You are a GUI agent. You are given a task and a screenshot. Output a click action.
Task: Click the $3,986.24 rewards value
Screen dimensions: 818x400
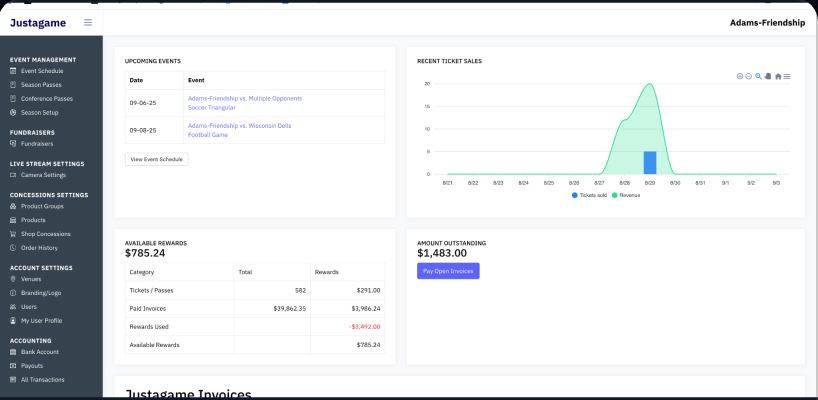point(366,309)
